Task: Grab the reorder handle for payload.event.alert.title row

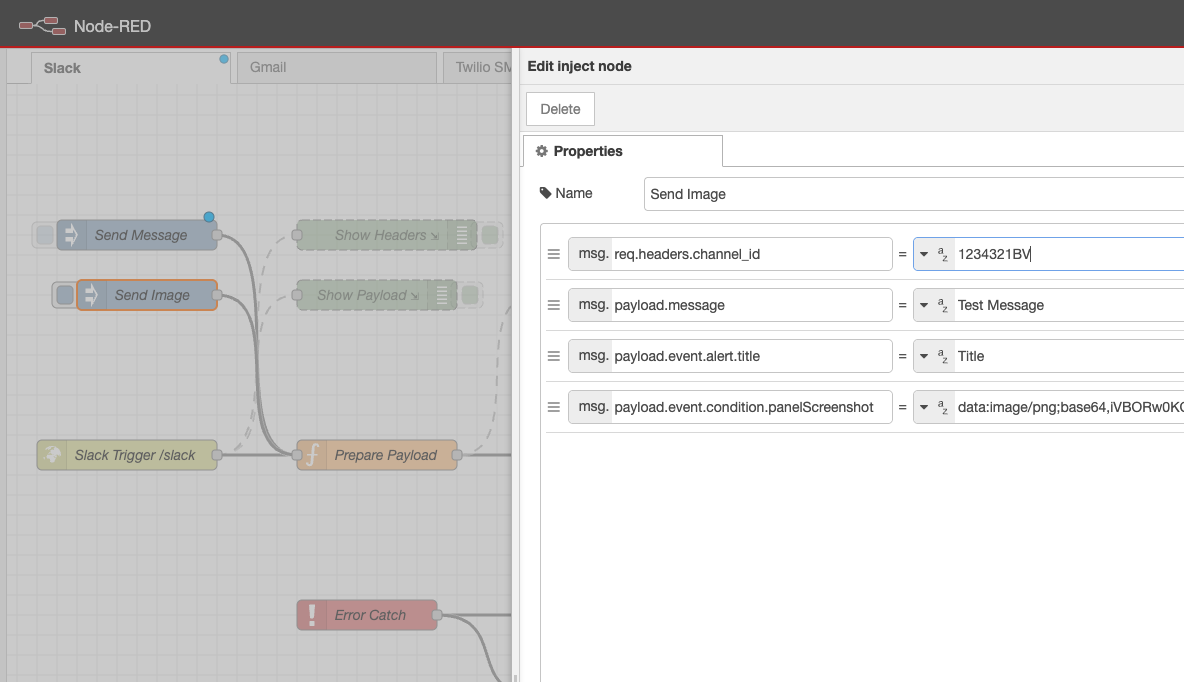Action: point(553,356)
